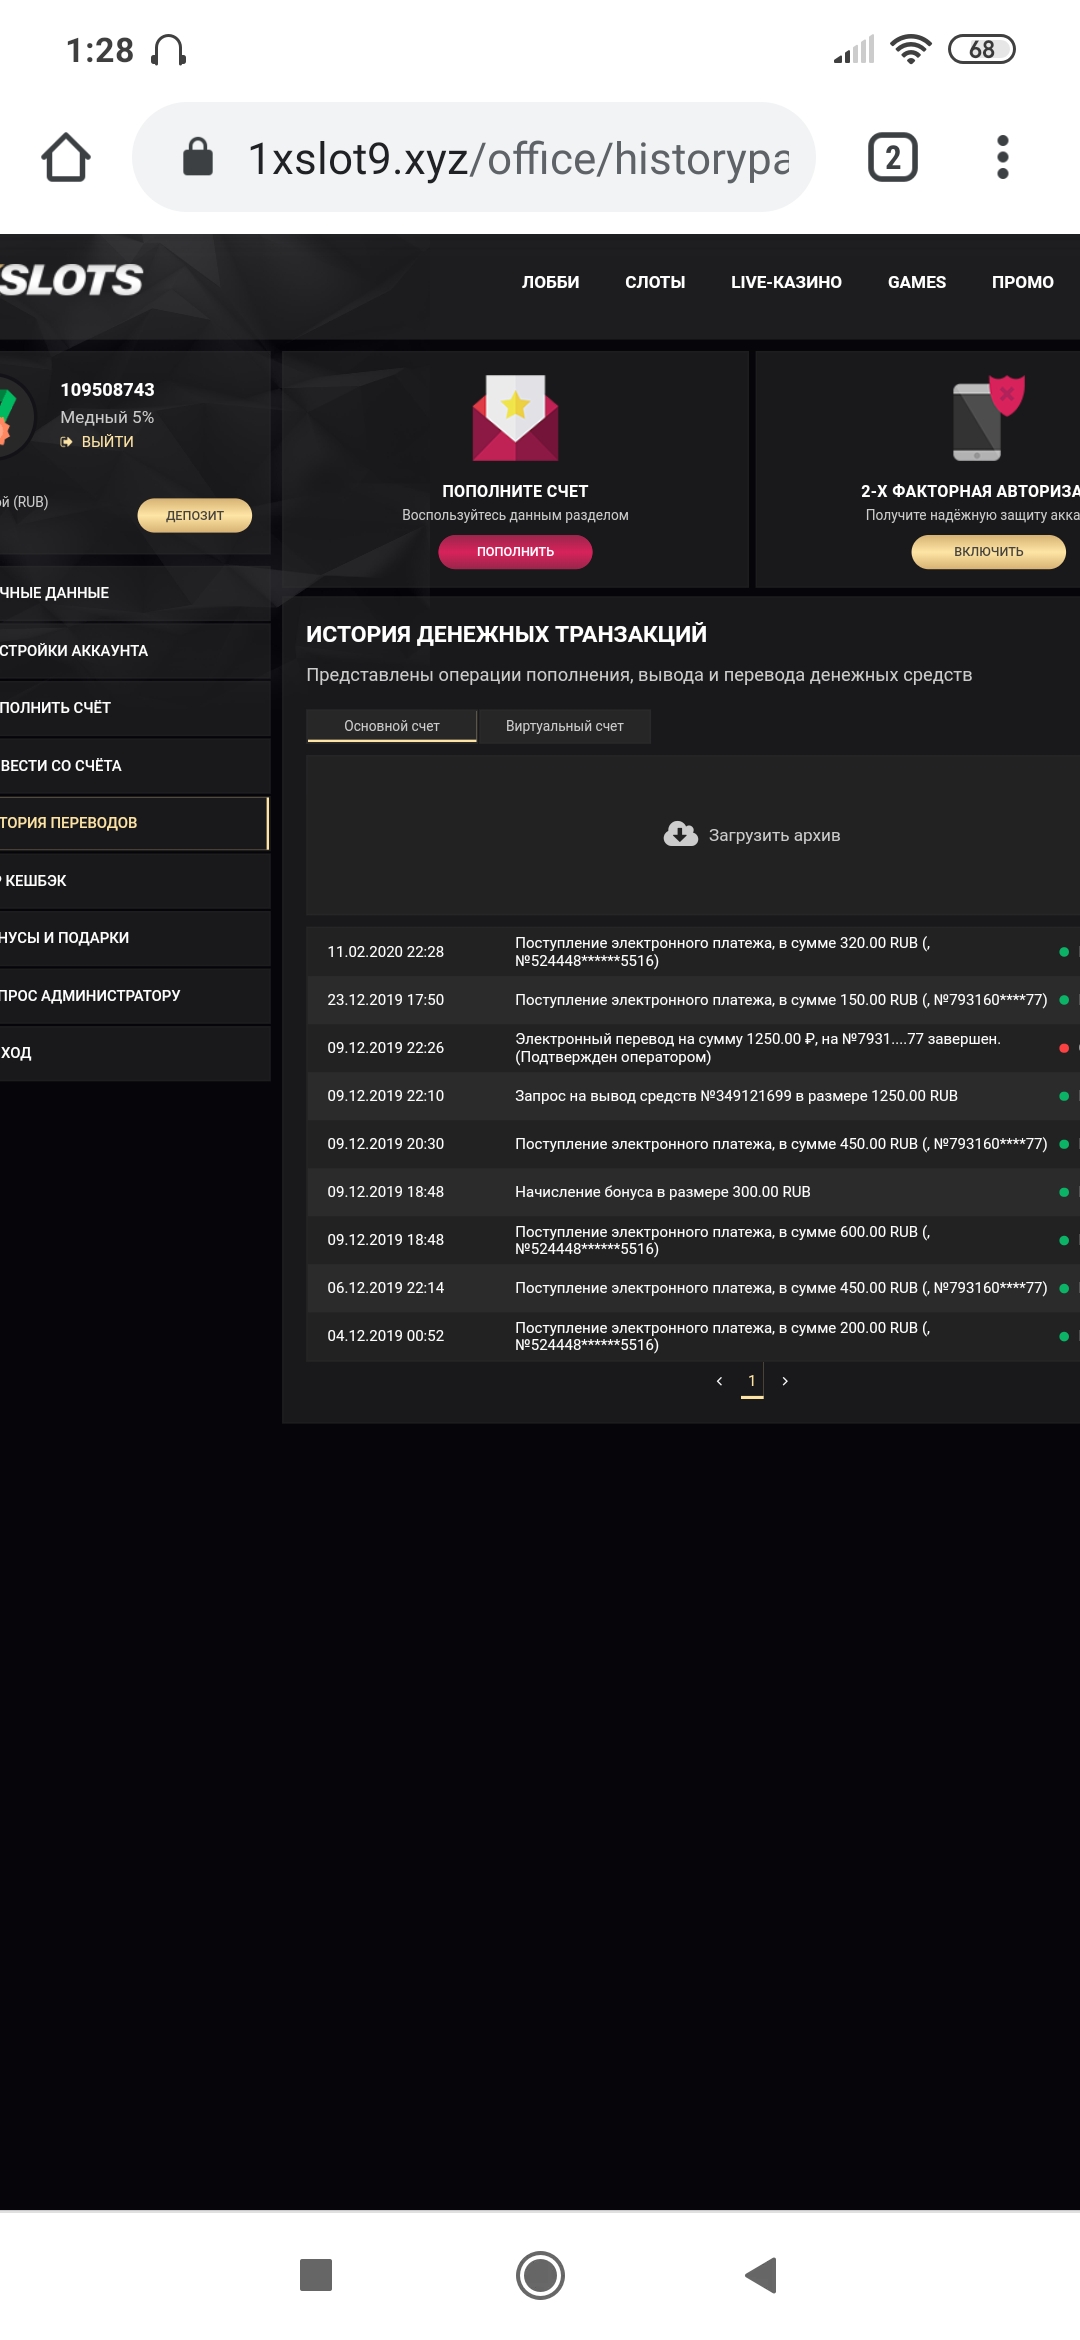Click the red ПОПОЛНИТЬ button
Image resolution: width=1080 pixels, height=2340 pixels.
pos(515,551)
